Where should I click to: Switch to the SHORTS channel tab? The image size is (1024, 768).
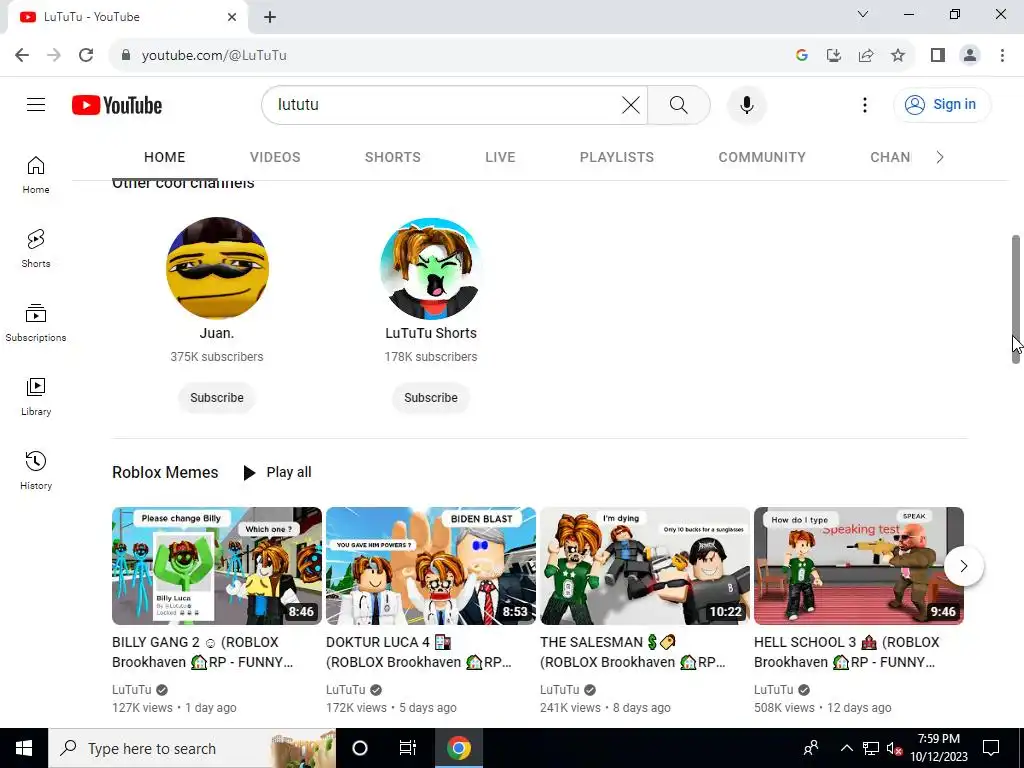[392, 157]
